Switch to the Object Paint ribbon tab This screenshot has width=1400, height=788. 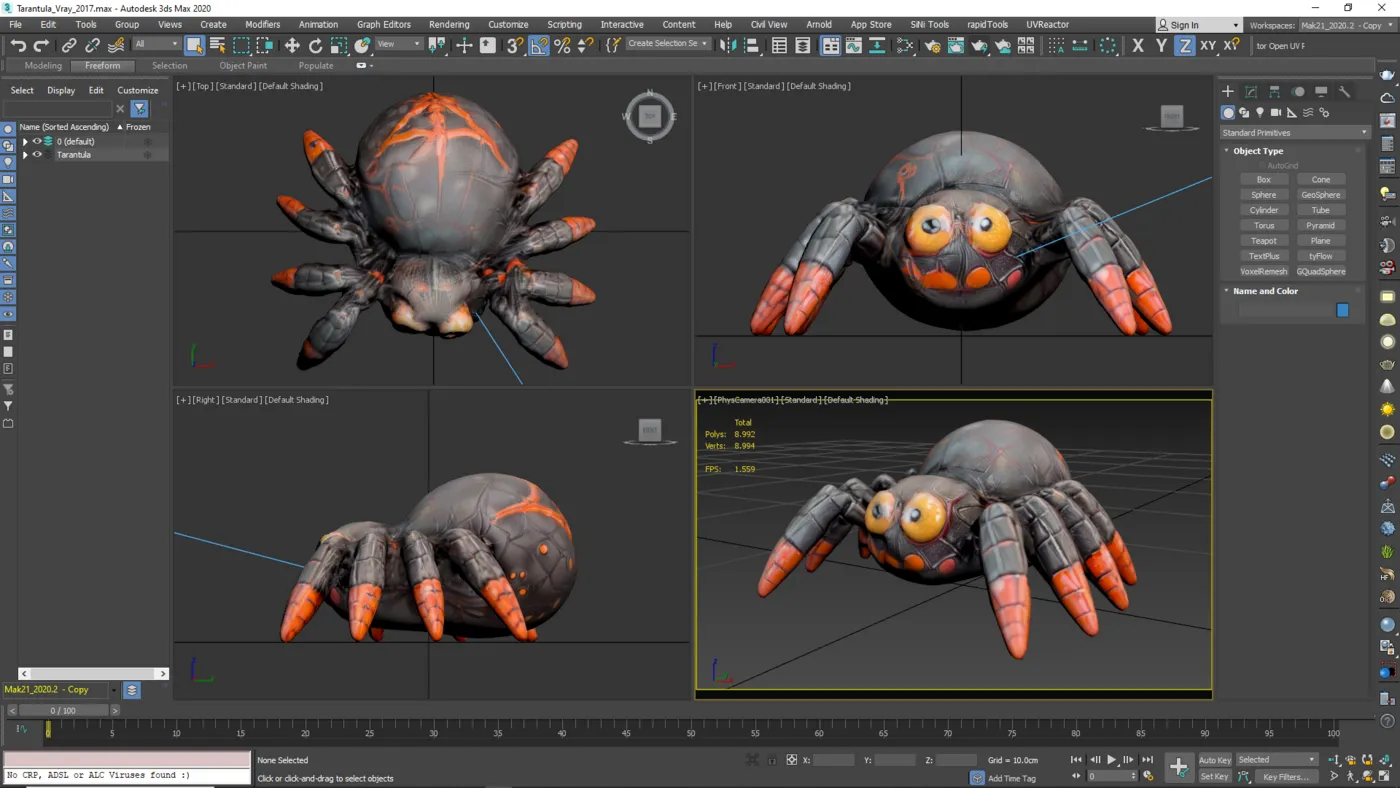pos(243,66)
